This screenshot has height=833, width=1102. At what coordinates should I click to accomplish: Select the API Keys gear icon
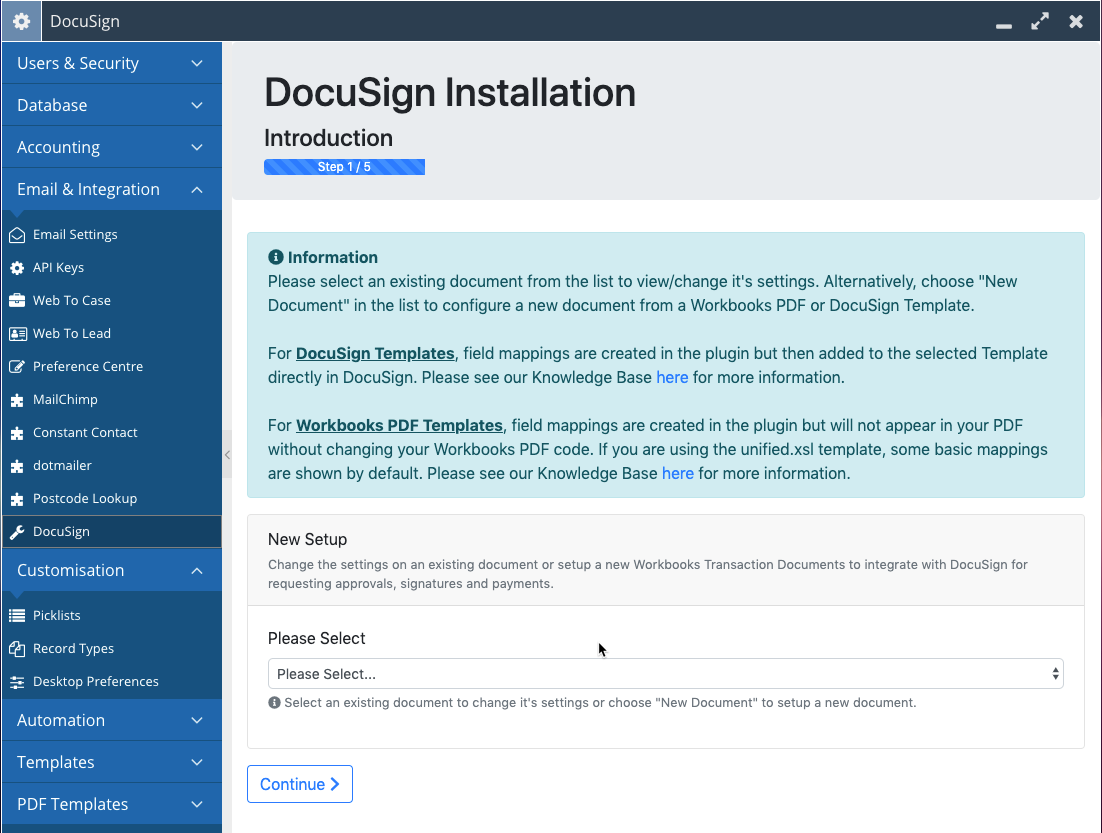(16, 267)
